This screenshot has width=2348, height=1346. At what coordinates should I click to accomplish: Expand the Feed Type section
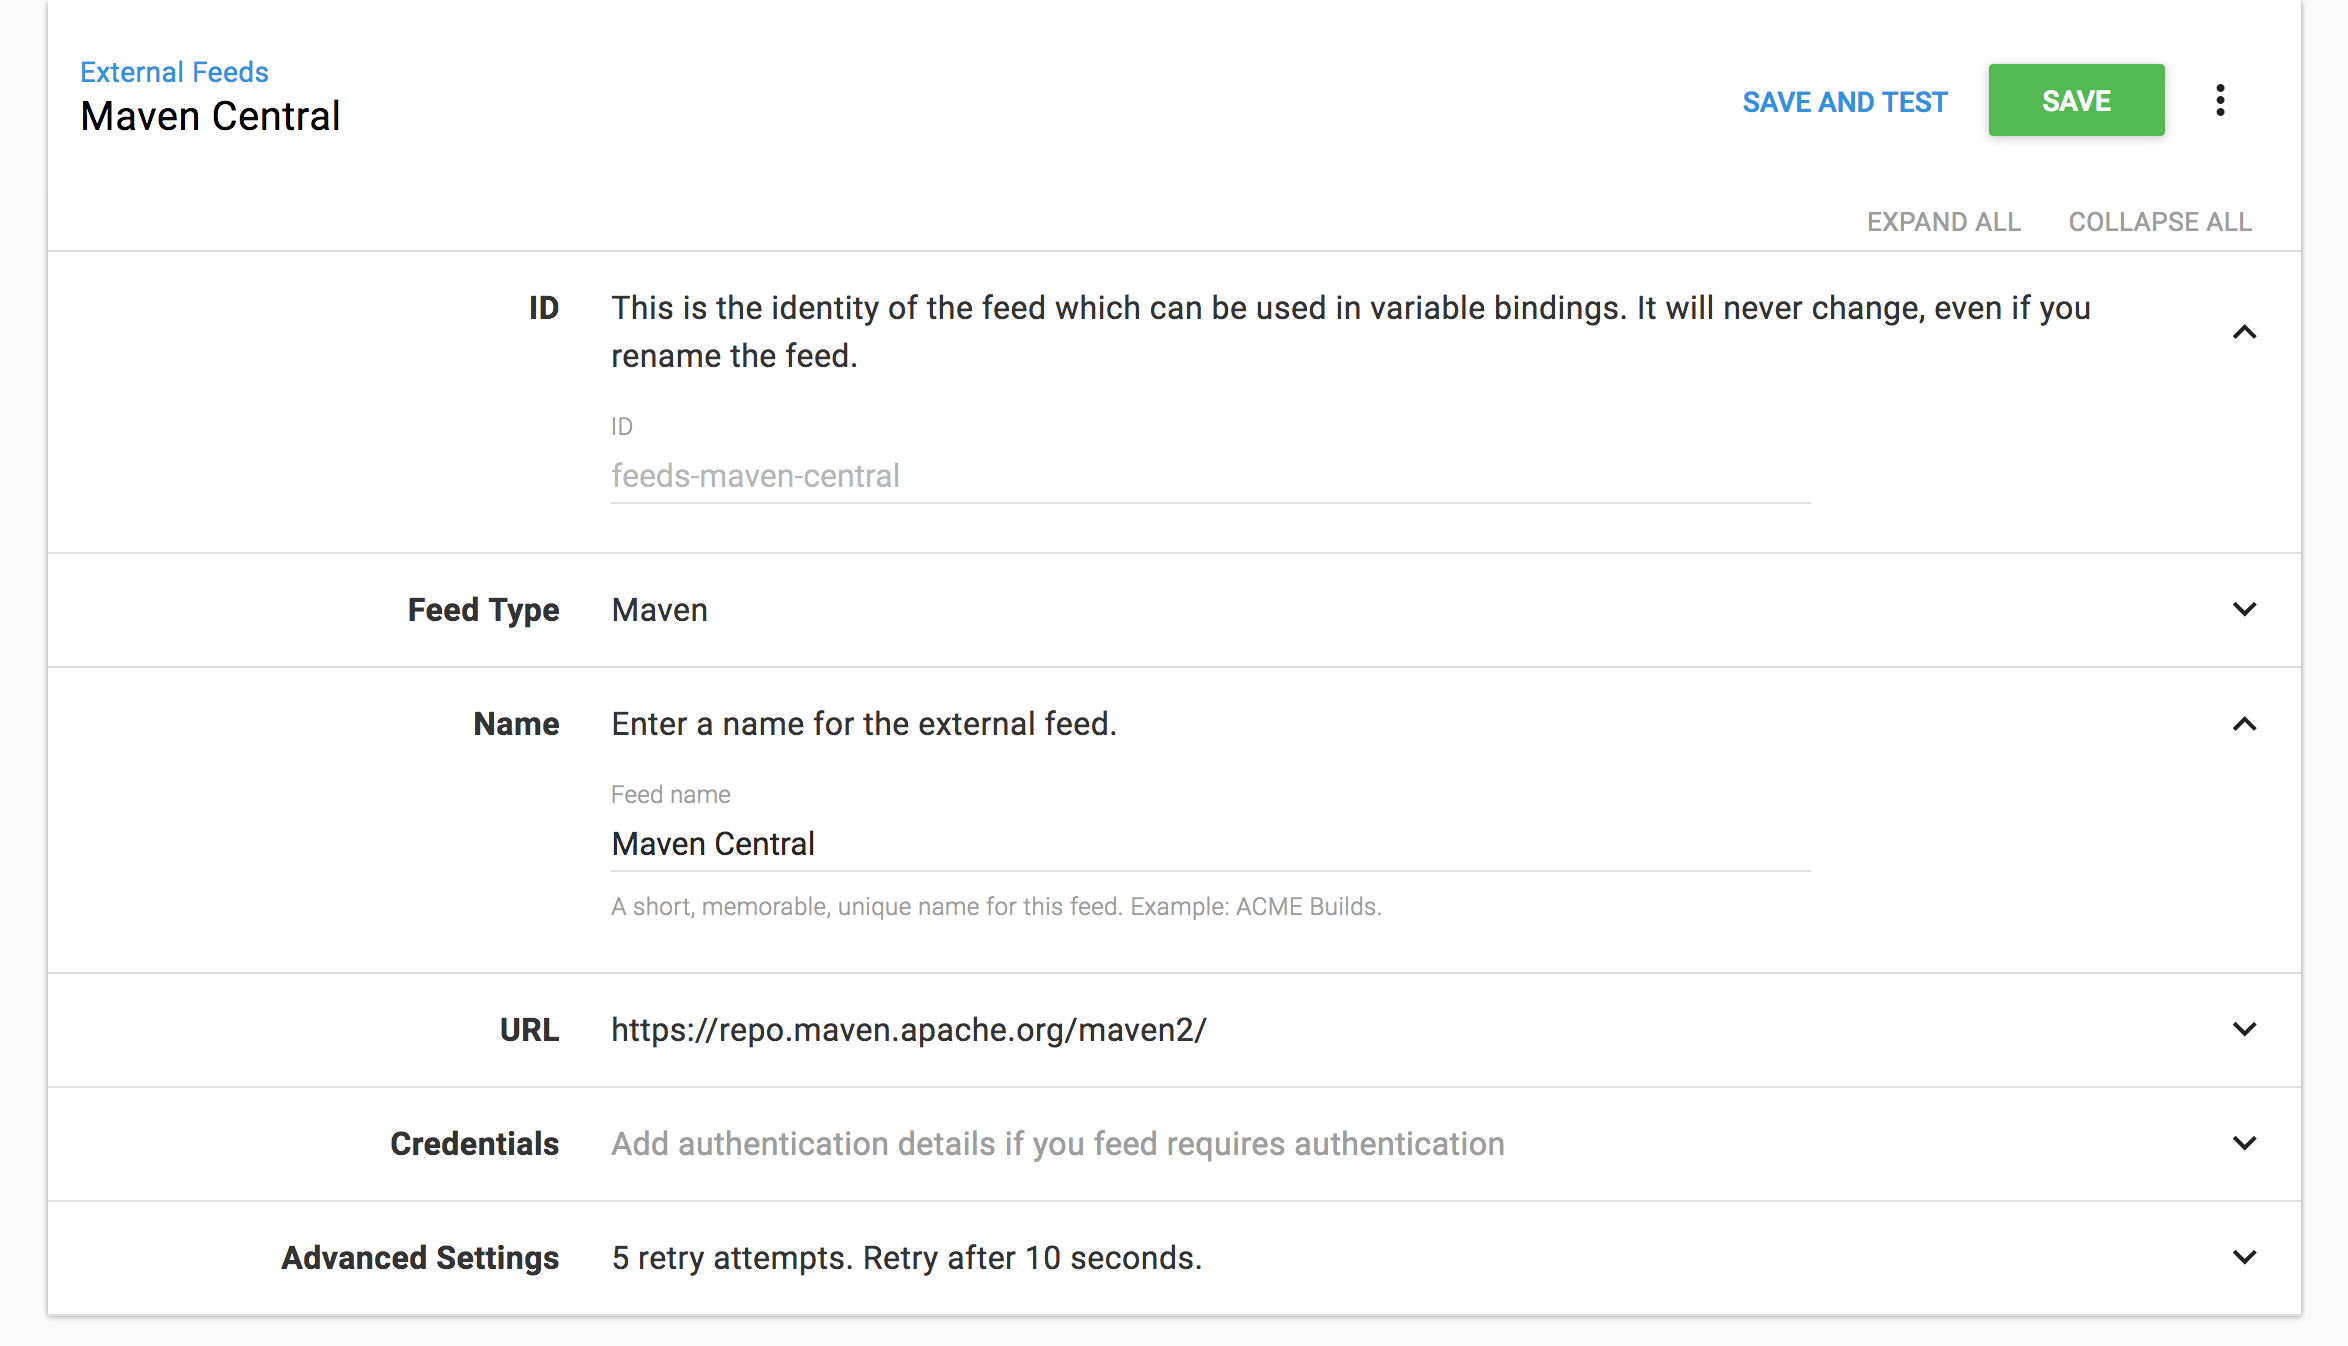(2246, 609)
